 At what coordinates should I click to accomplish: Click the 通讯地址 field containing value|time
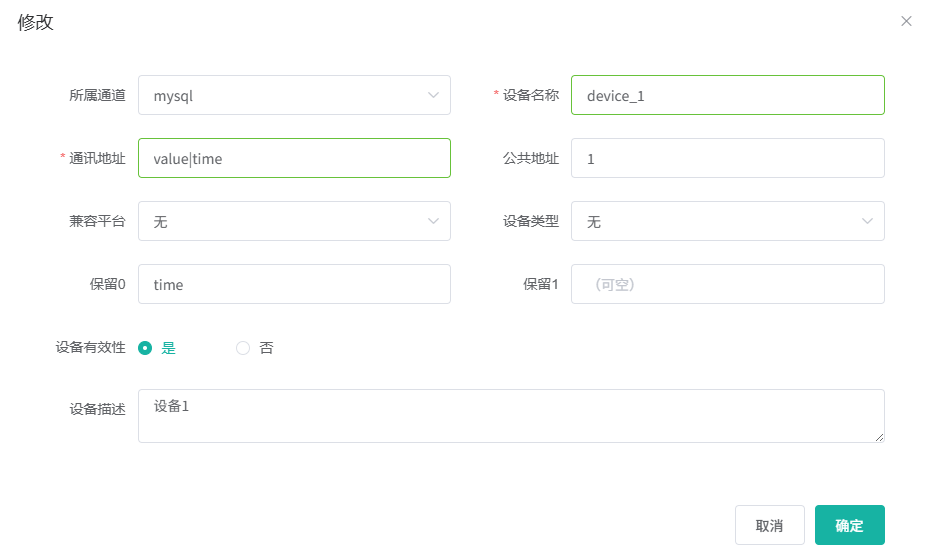tap(294, 158)
